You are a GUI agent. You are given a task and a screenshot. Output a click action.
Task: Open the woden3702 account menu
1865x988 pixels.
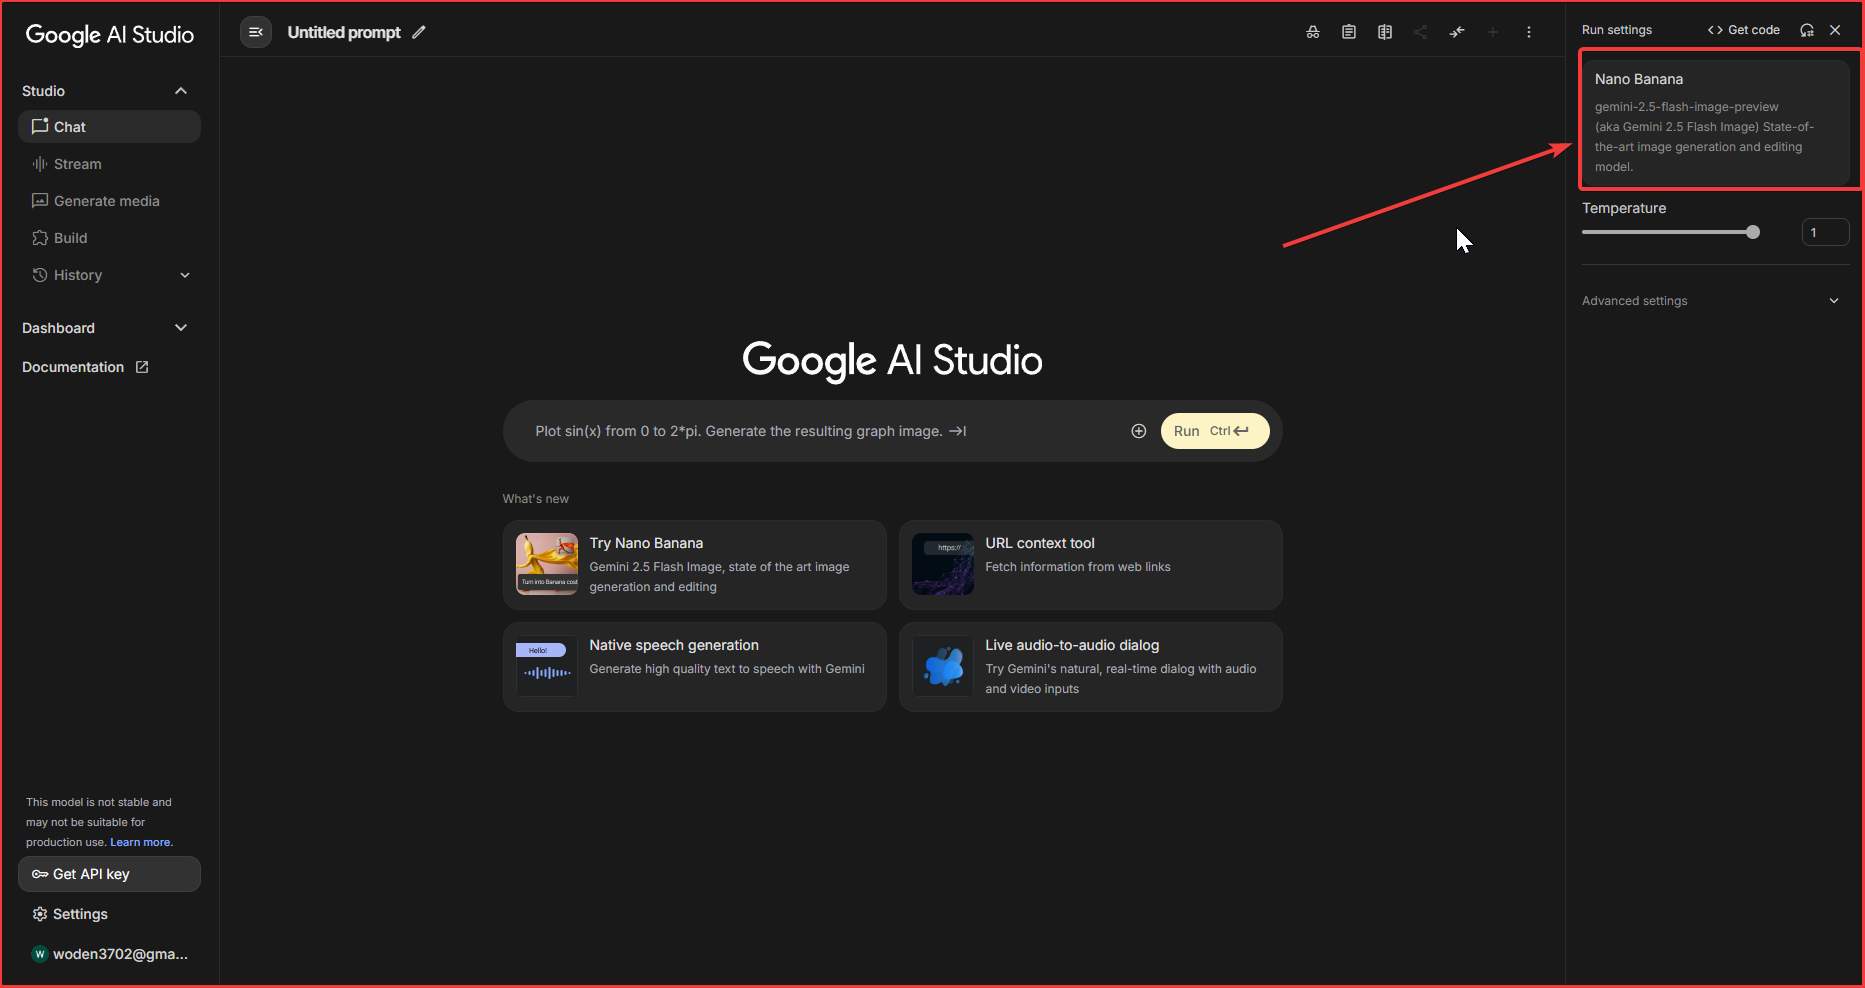[110, 954]
